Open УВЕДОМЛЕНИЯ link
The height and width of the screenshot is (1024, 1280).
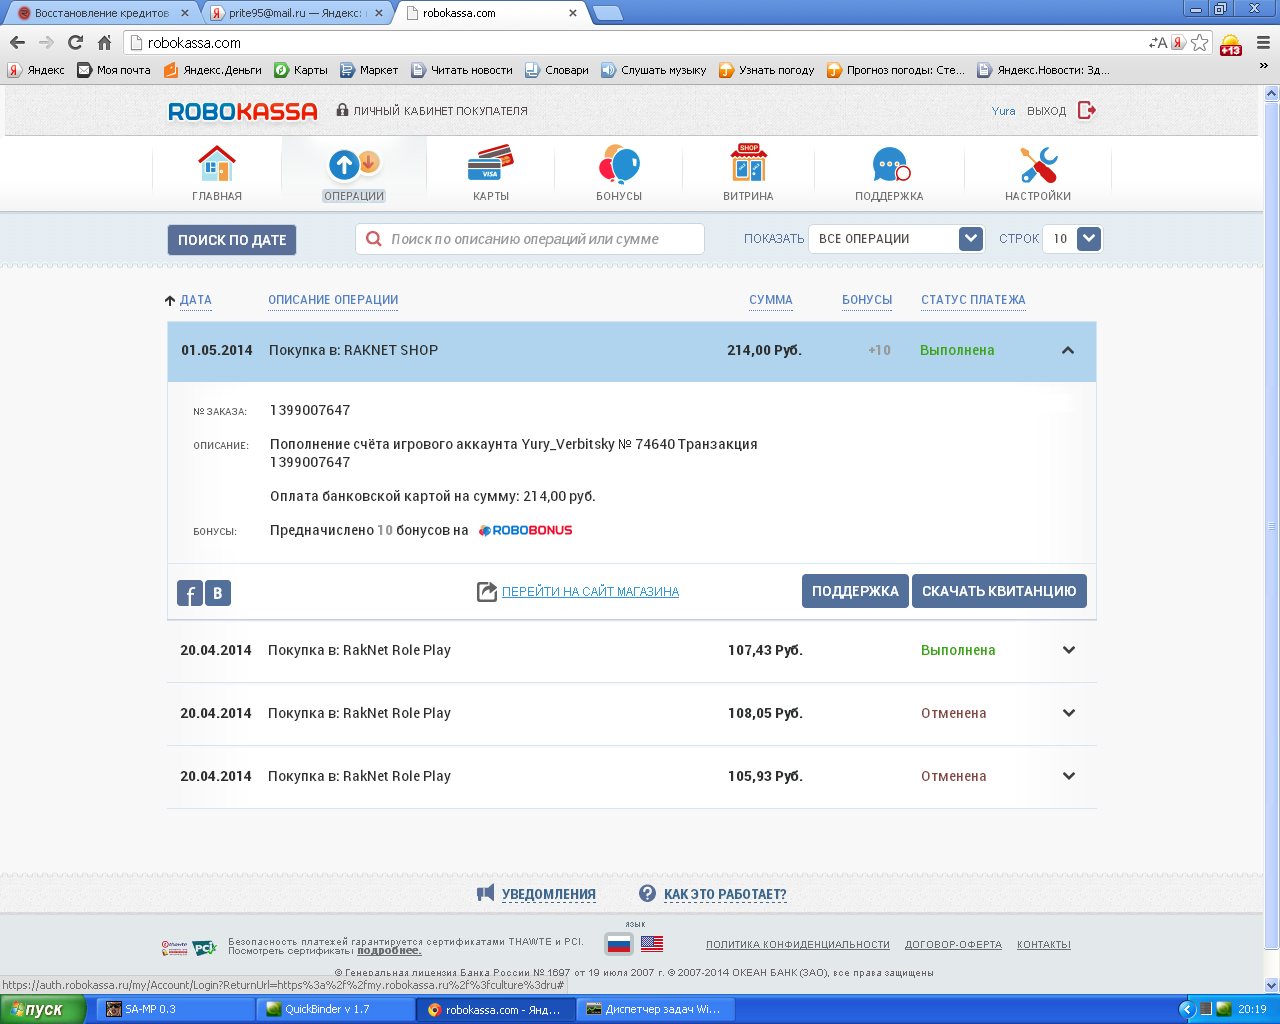tap(549, 894)
